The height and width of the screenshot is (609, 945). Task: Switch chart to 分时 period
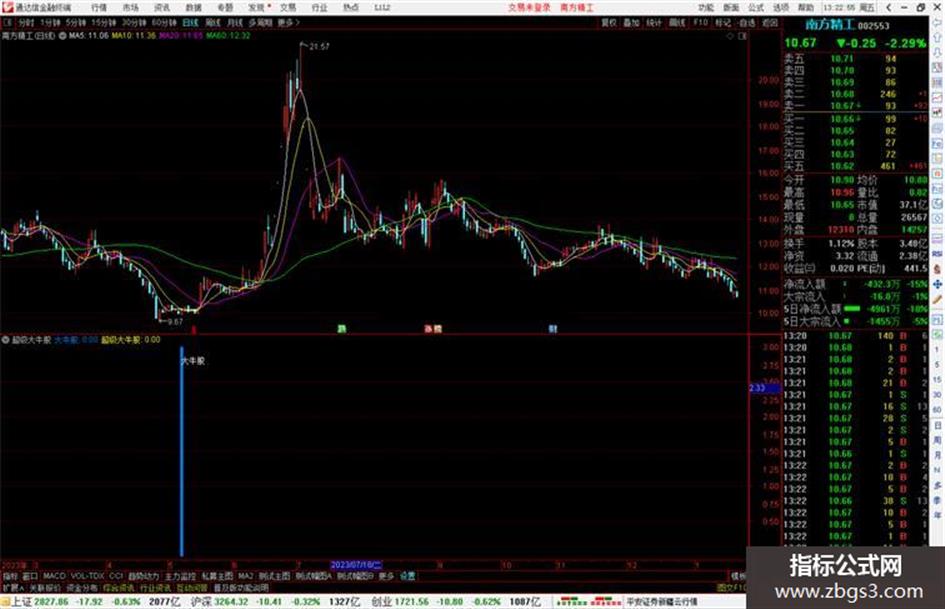point(26,22)
